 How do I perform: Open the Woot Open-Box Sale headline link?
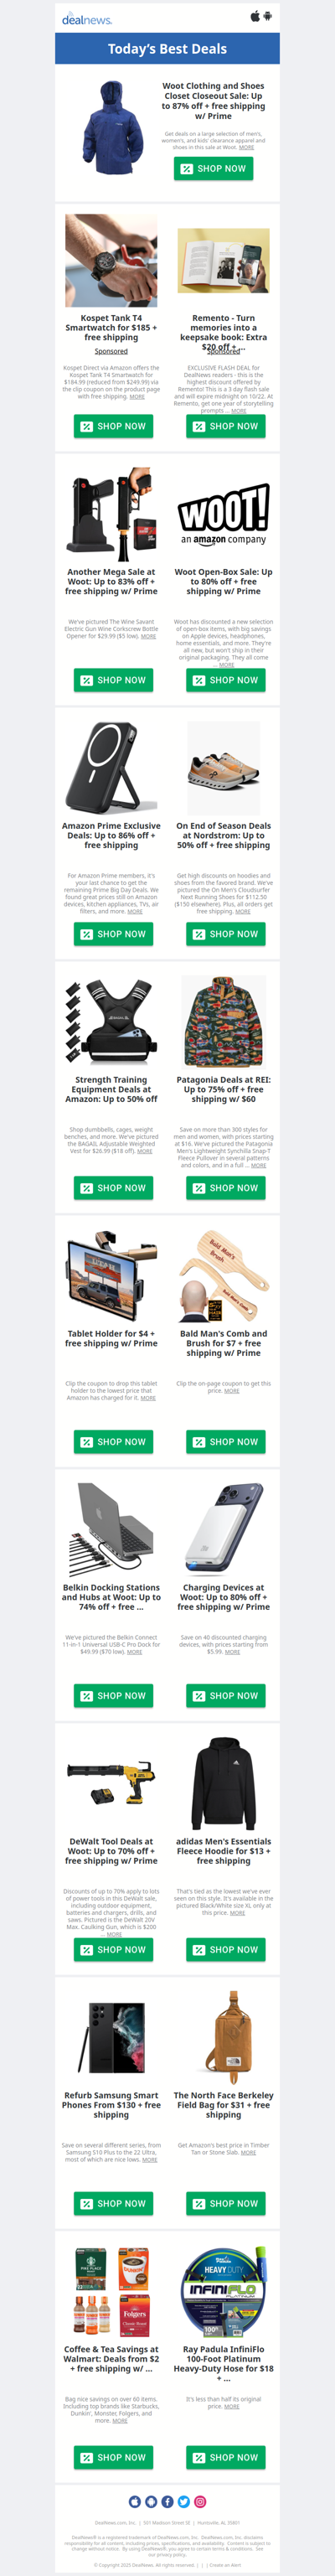223,582
